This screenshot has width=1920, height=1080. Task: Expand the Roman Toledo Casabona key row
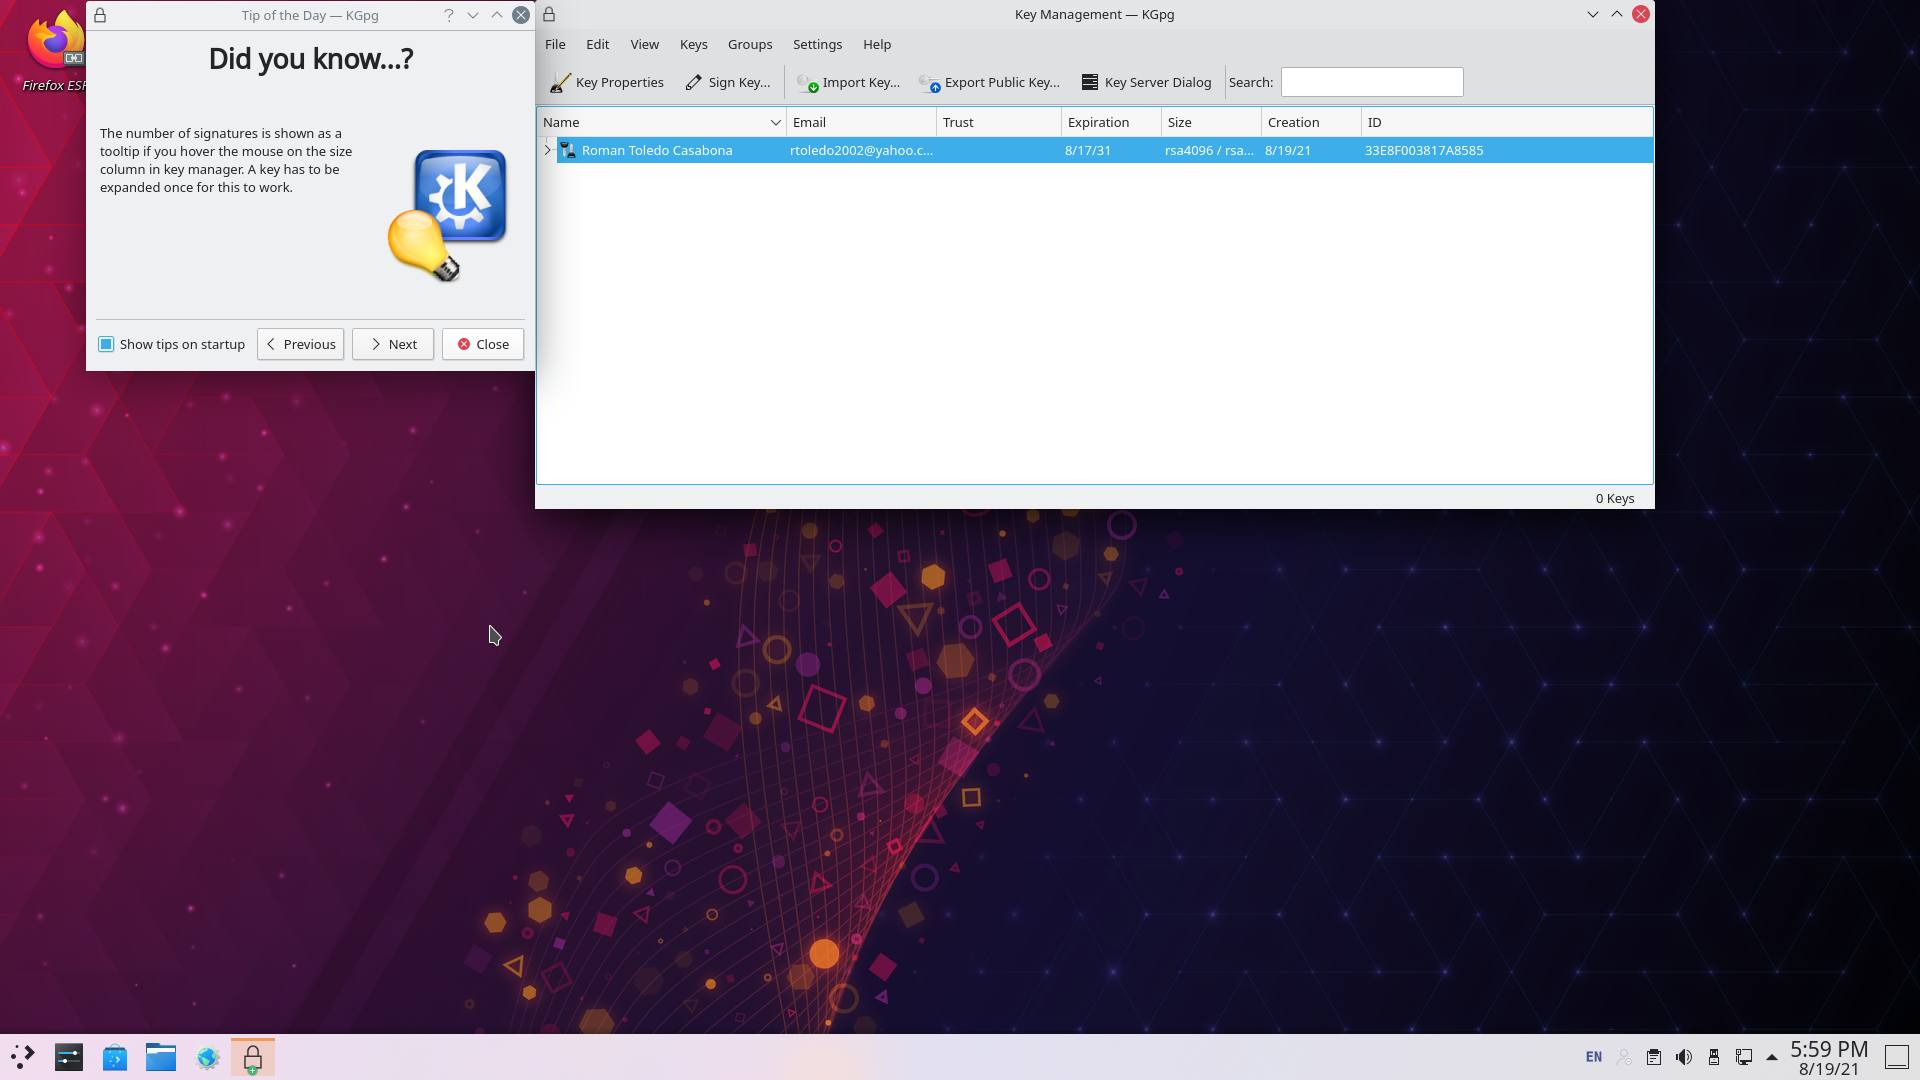point(547,150)
